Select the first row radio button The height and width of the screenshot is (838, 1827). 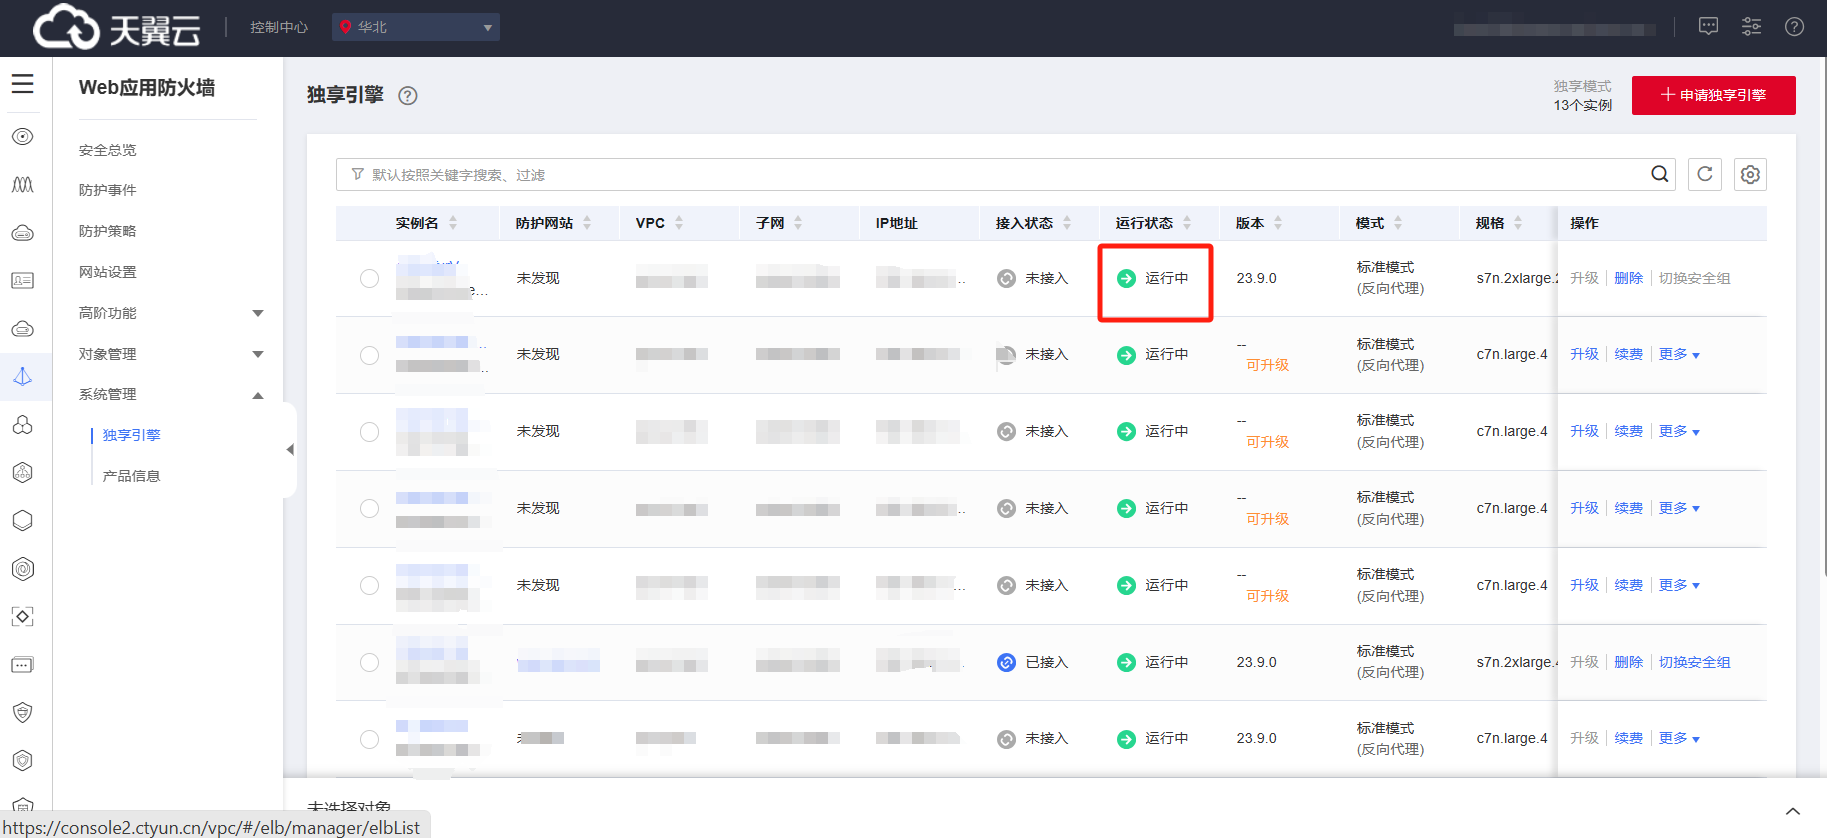coord(370,279)
